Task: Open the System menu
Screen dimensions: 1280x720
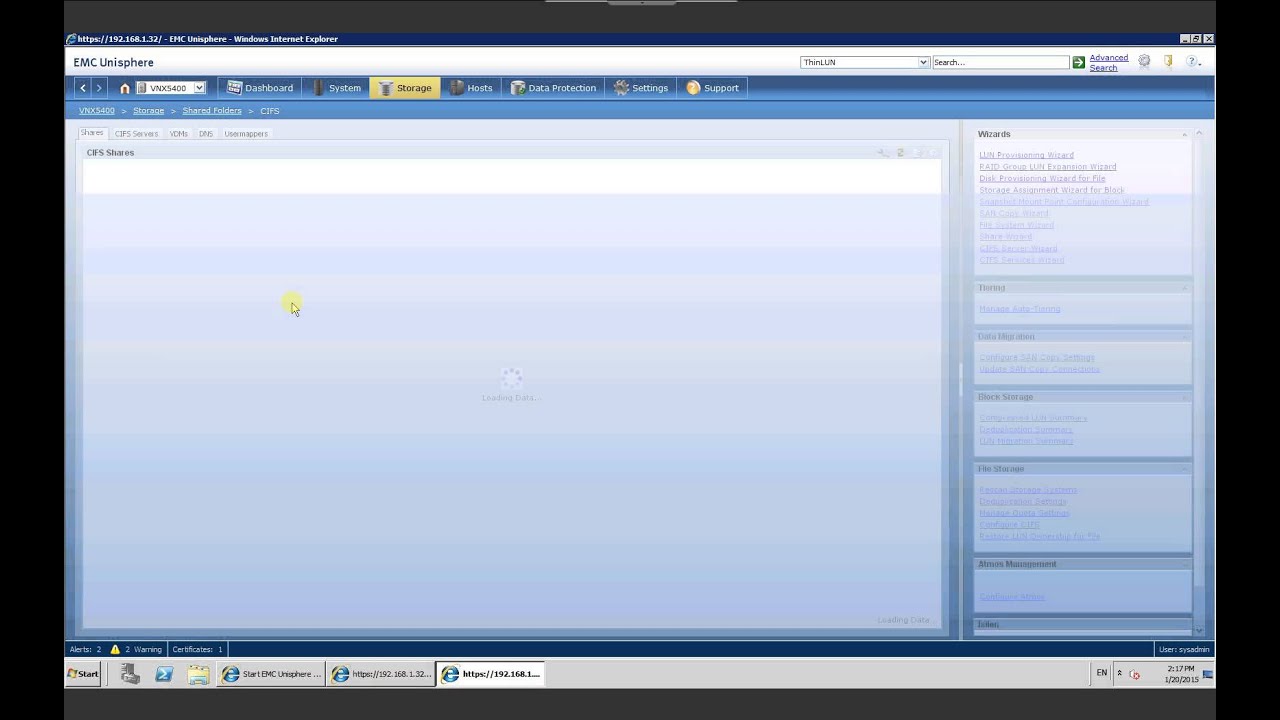Action: [337, 88]
